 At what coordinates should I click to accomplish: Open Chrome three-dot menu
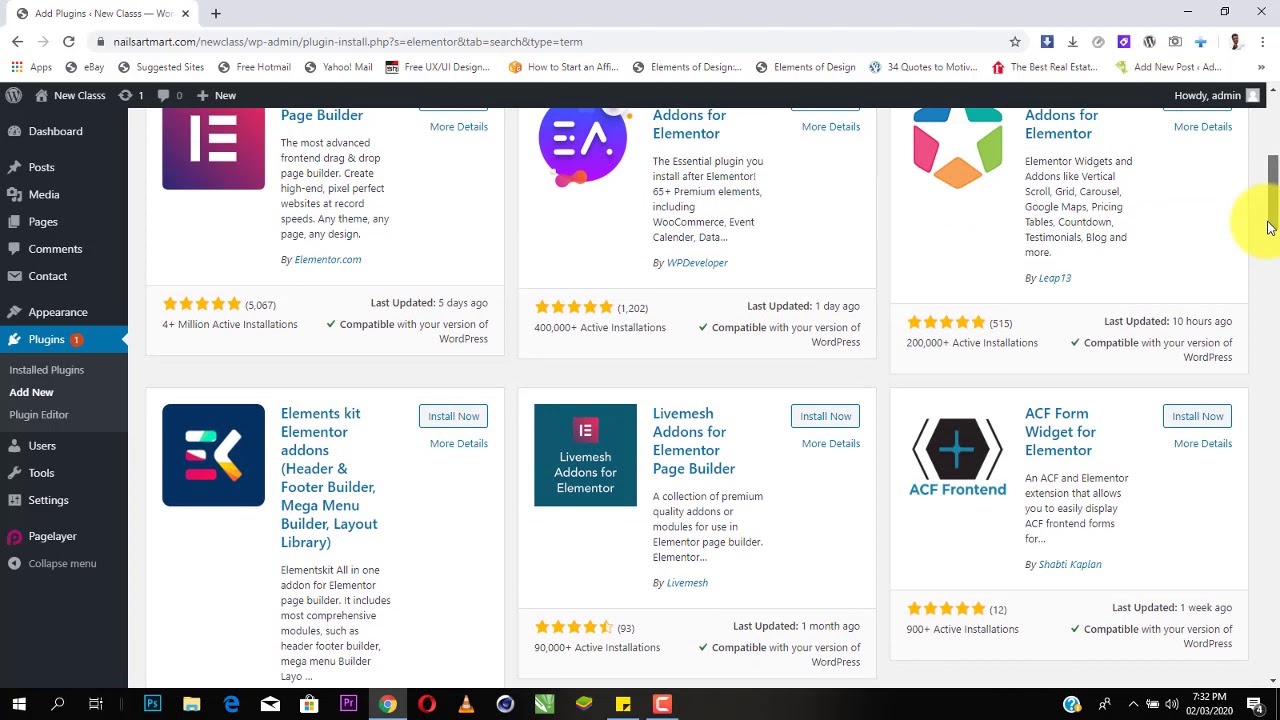[x=1262, y=41]
